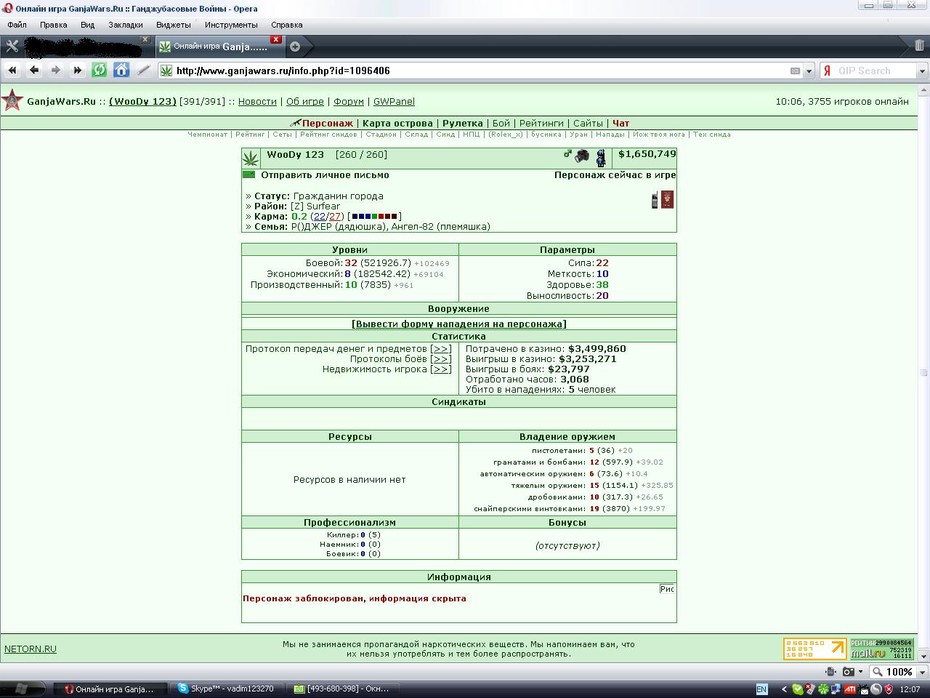Image resolution: width=930 pixels, height=698 pixels.
Task: Open the Opera panels wrench icon
Action: click(12, 46)
